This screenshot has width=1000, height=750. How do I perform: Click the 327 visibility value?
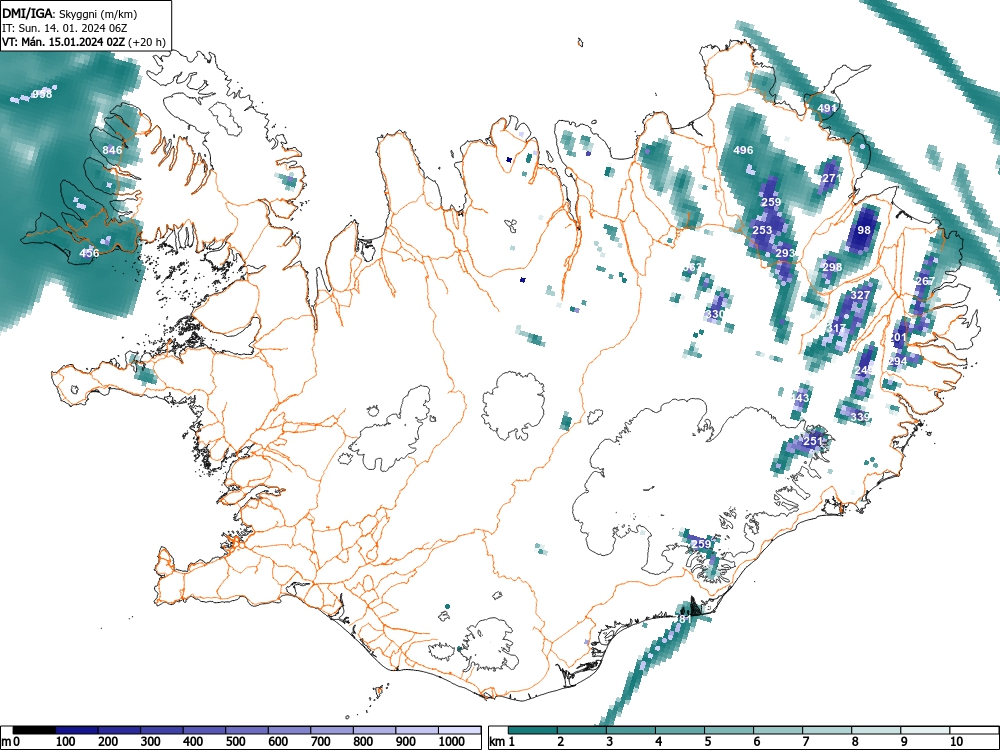(x=860, y=295)
